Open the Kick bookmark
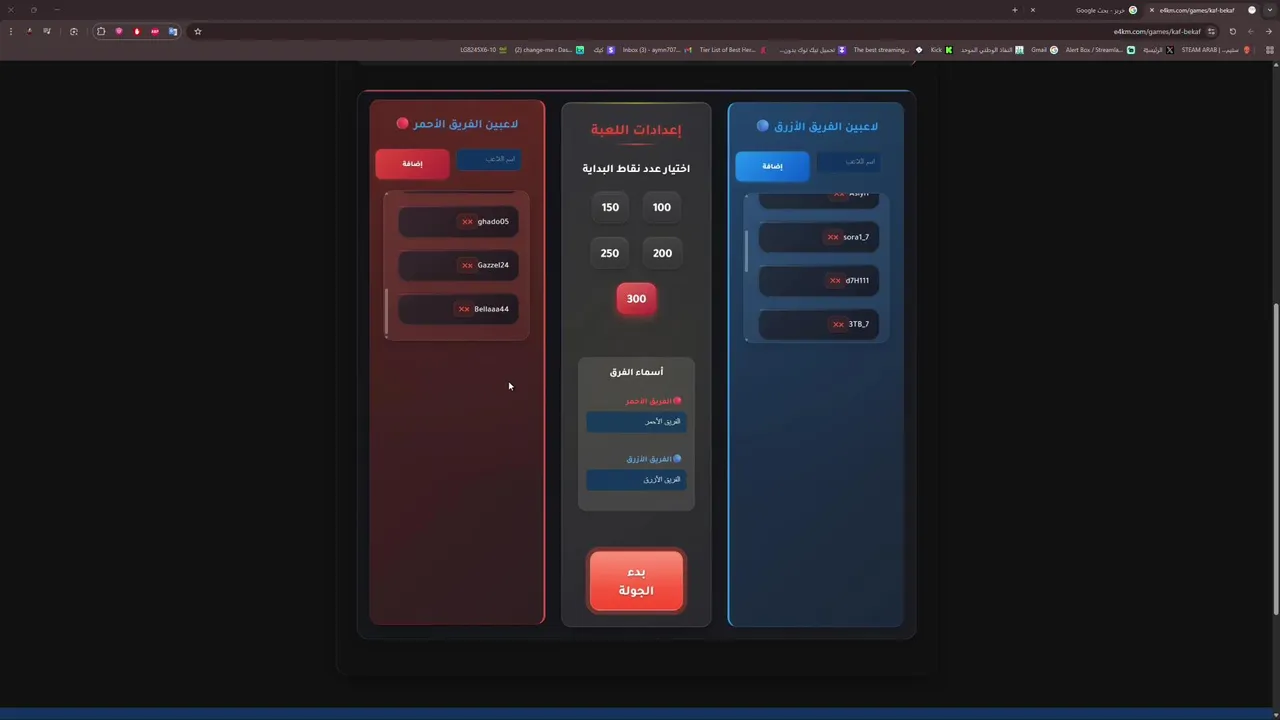 [x=942, y=50]
